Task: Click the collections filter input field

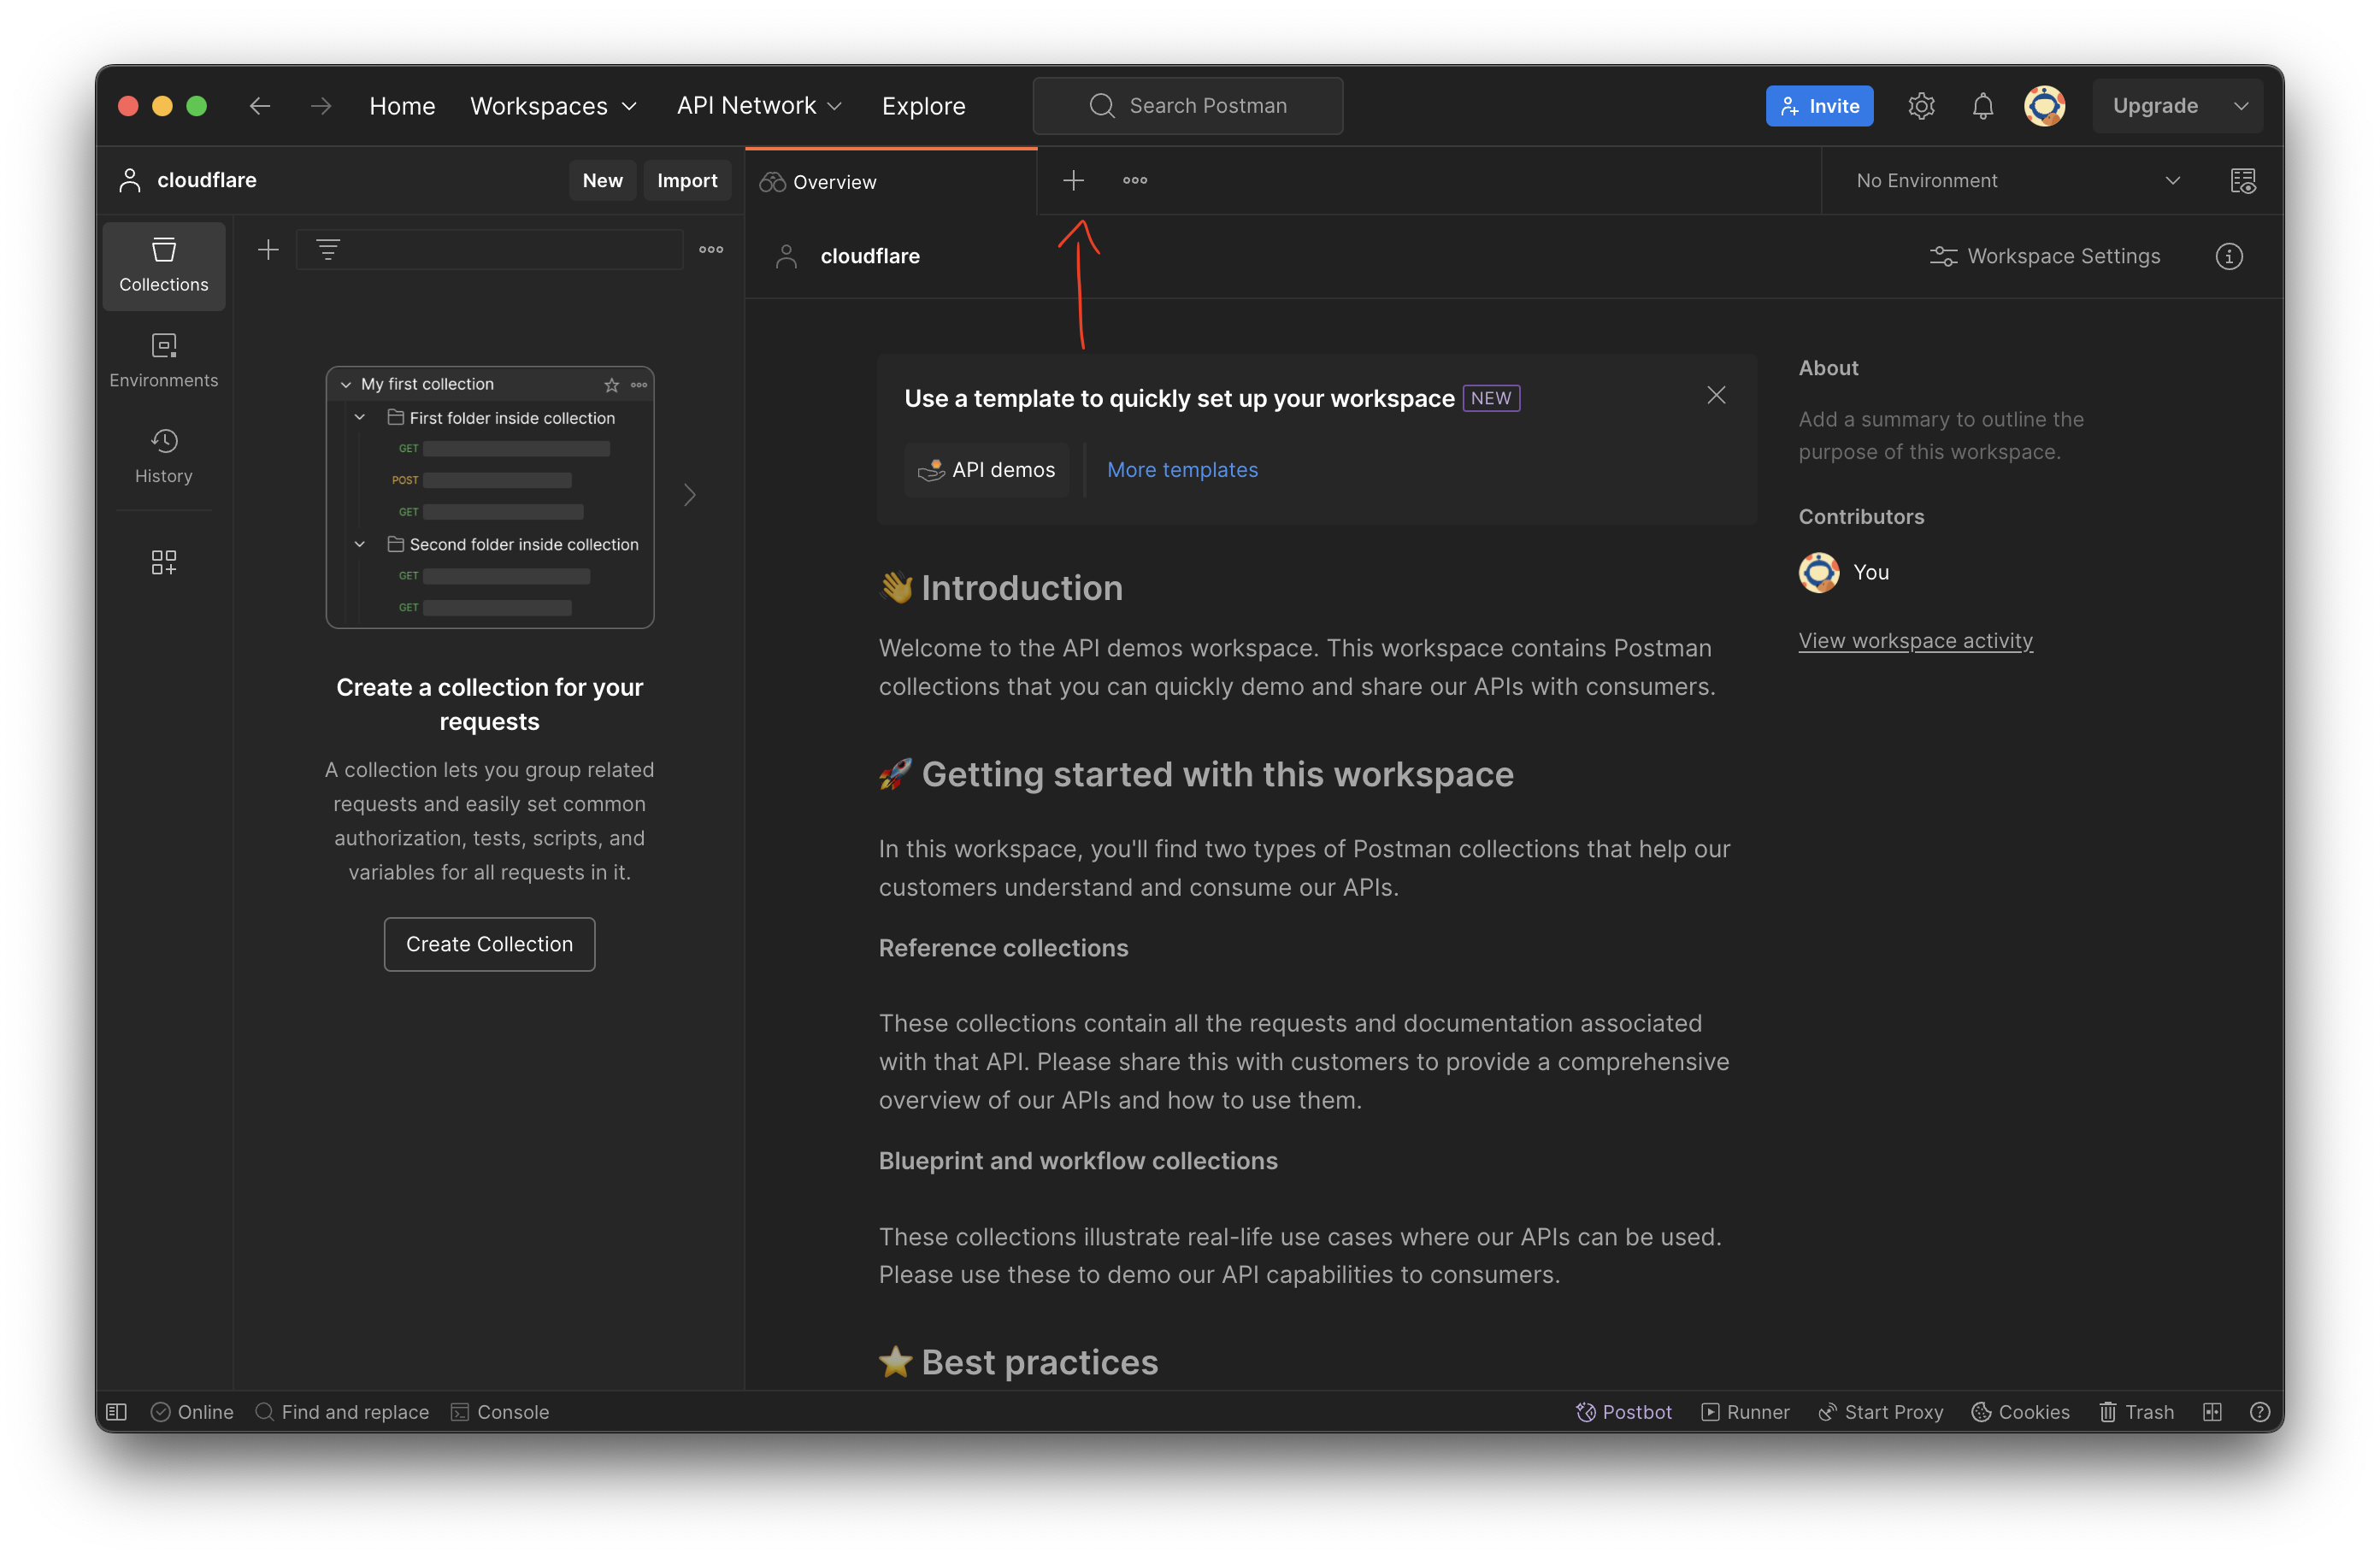Action: pyautogui.click(x=490, y=250)
